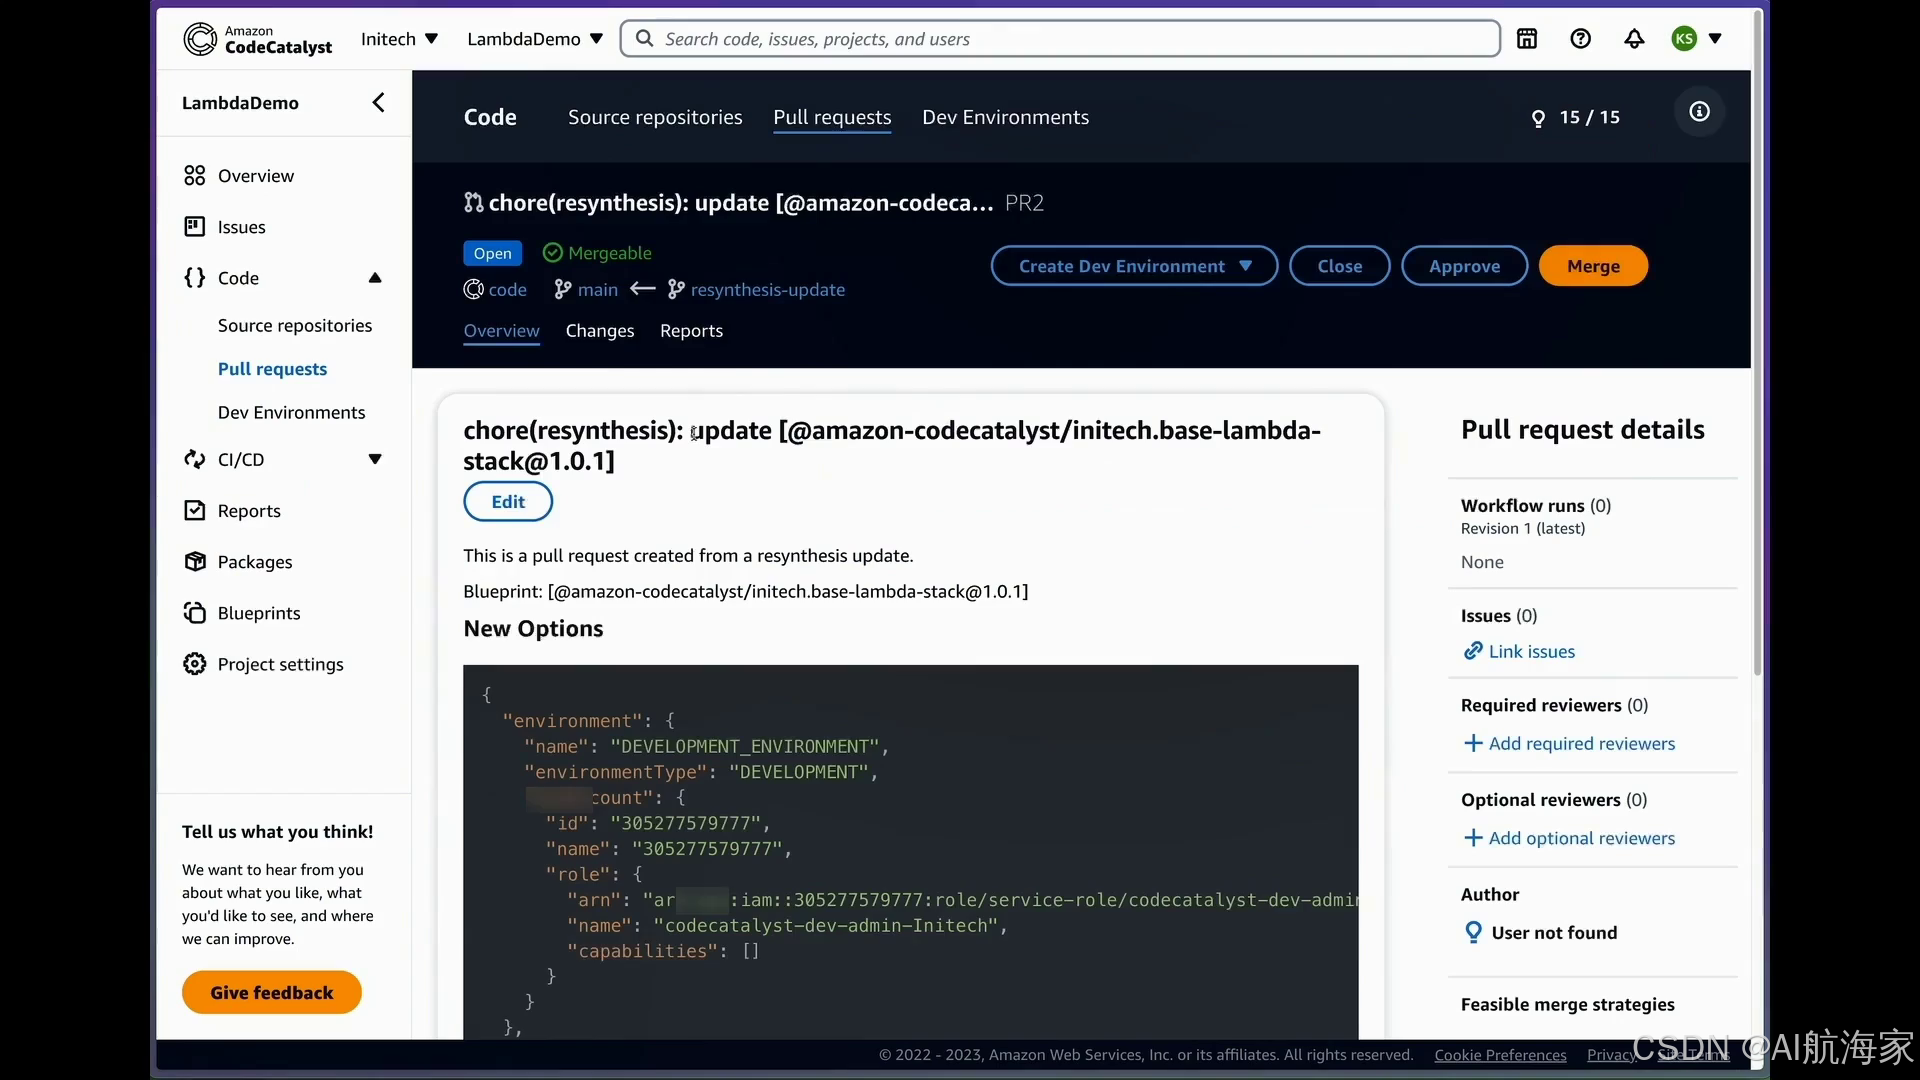Collapse the Code section arrow
The width and height of the screenshot is (1920, 1080).
coord(375,278)
